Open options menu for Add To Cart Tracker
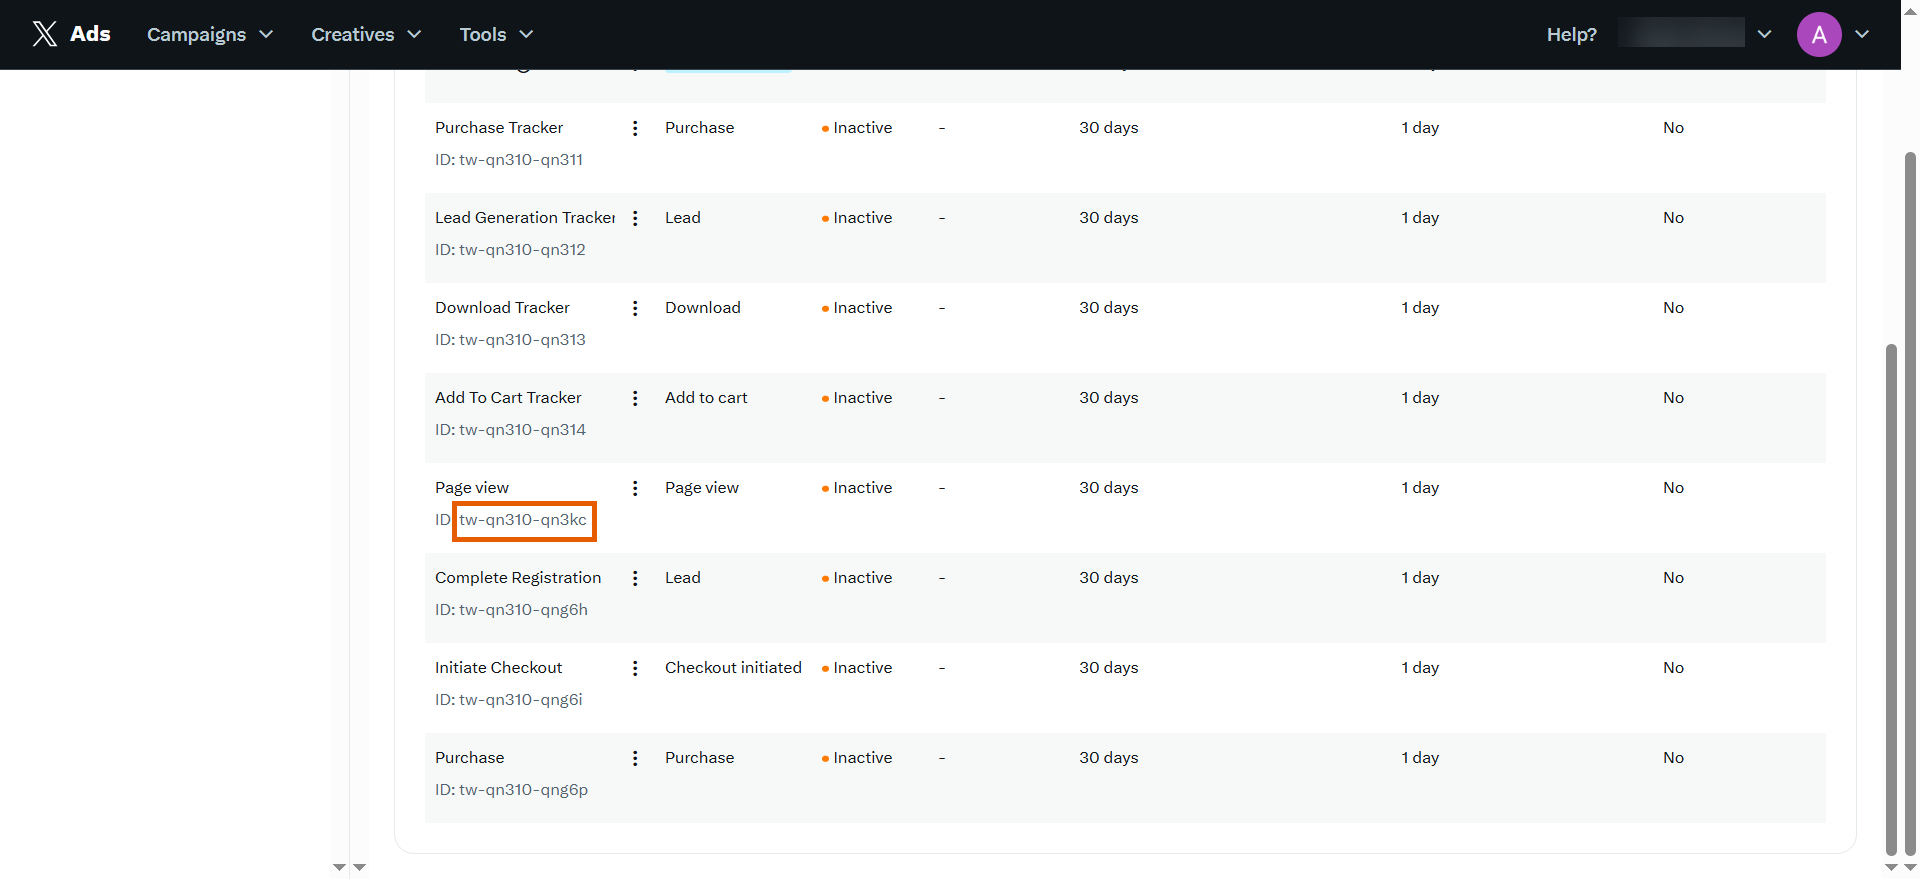Image resolution: width=1920 pixels, height=879 pixels. tap(635, 398)
